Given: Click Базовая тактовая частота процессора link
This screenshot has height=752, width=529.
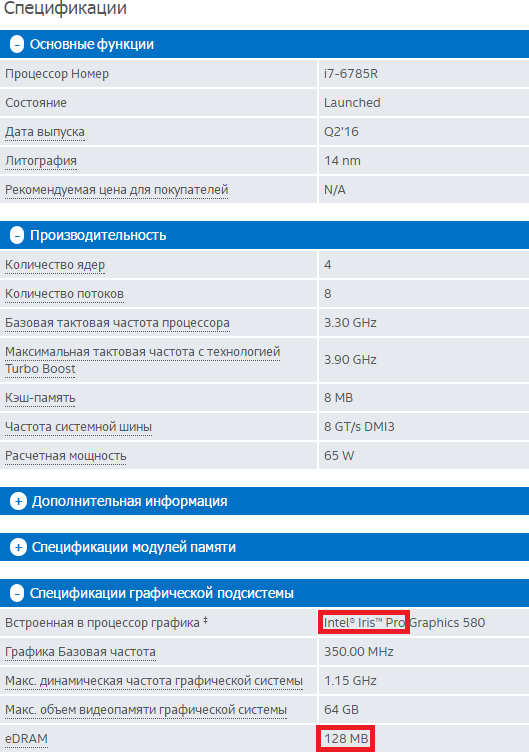Looking at the screenshot, I should [117, 323].
